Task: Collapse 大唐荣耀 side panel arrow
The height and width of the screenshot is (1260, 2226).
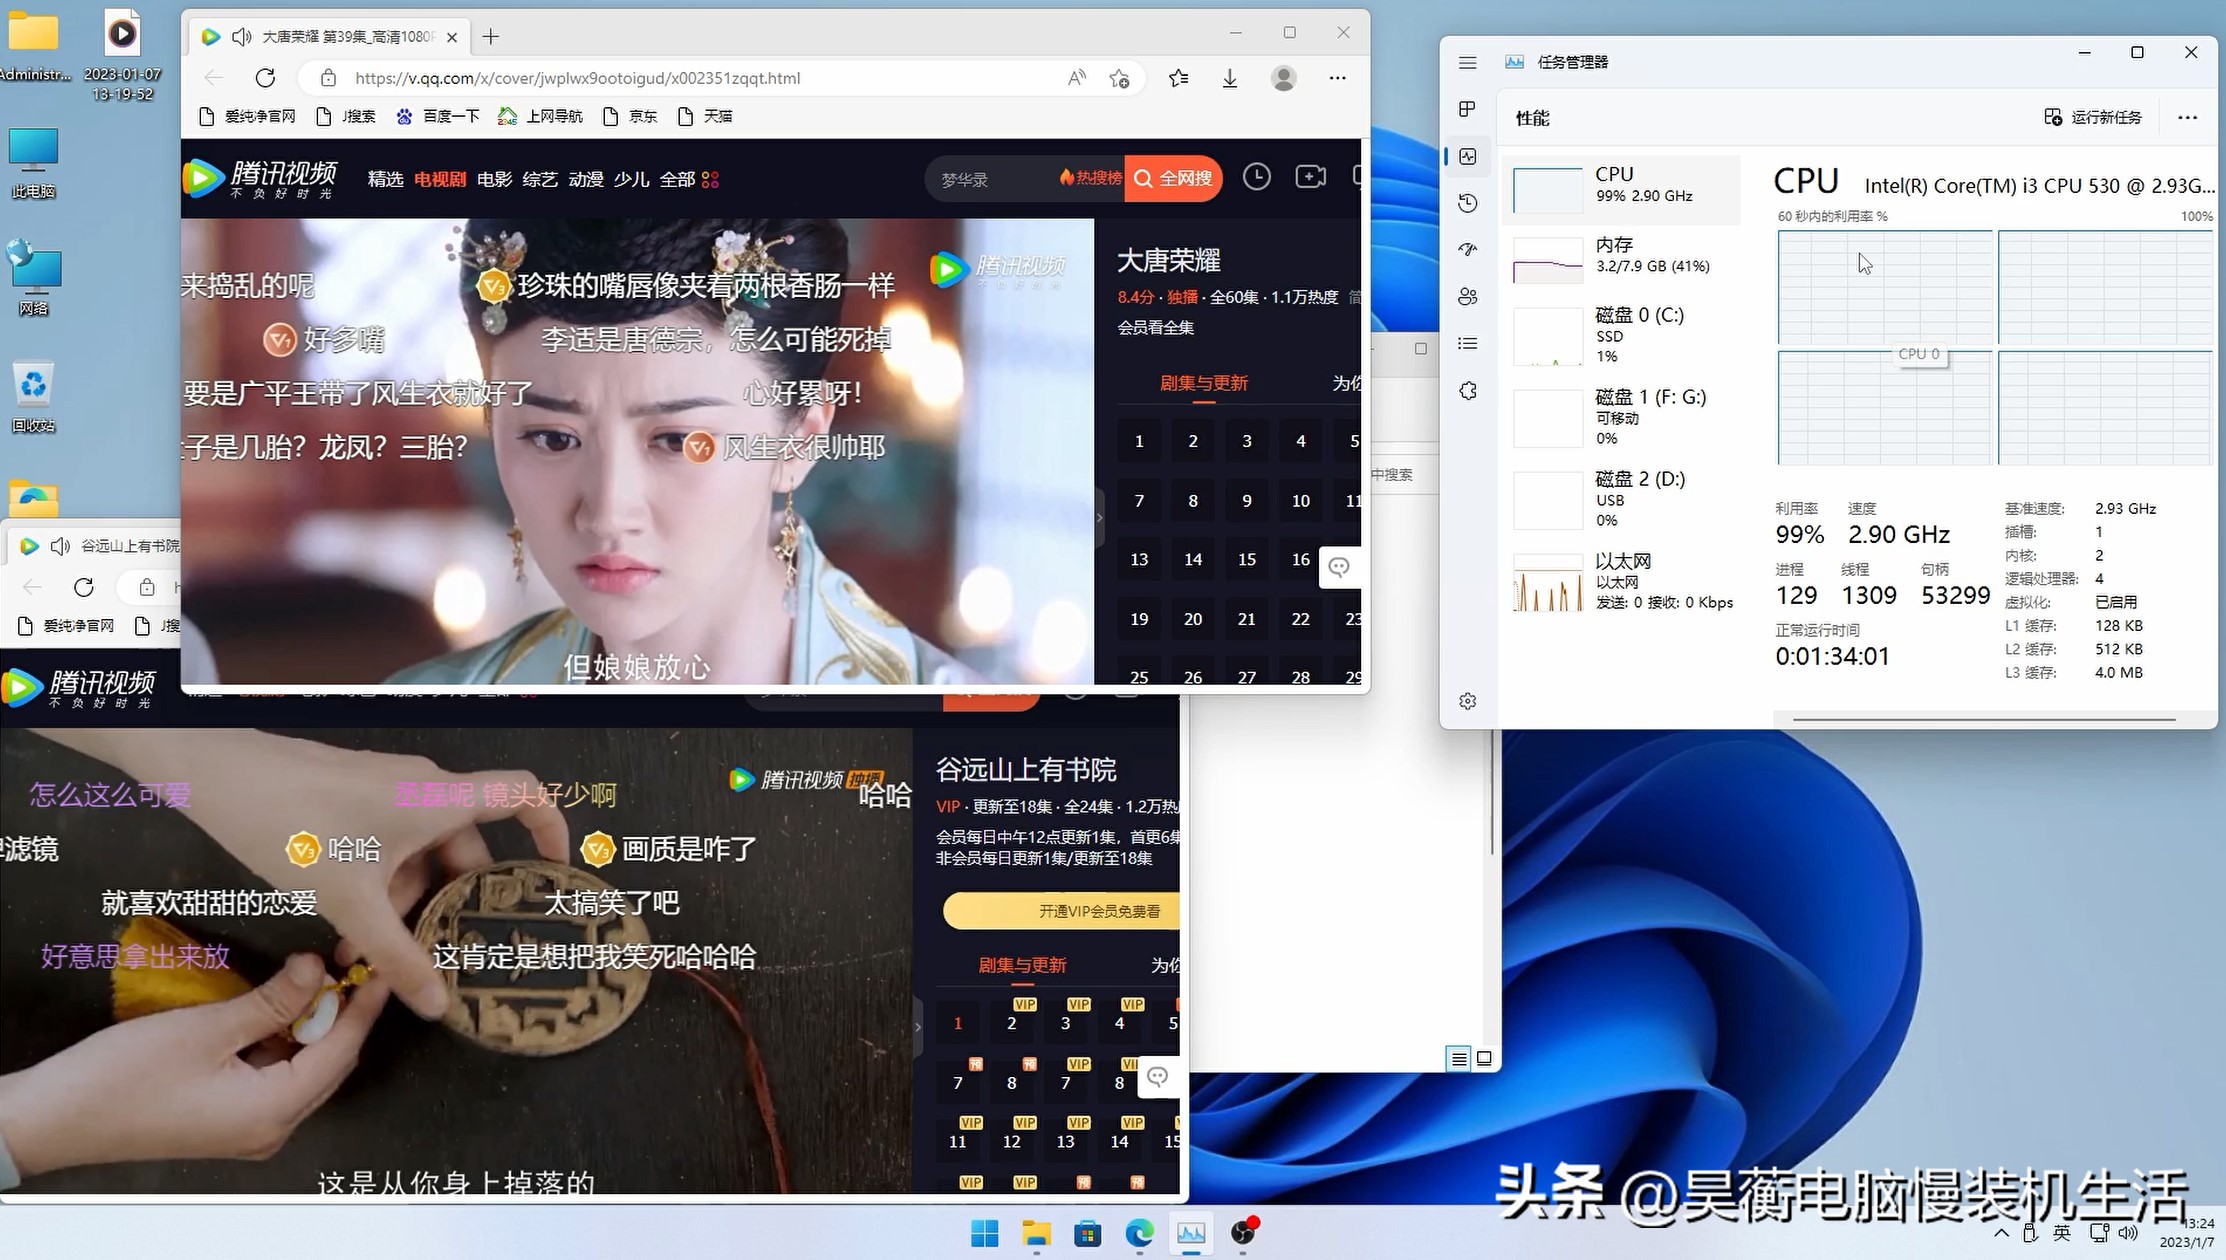Action: tap(1099, 518)
